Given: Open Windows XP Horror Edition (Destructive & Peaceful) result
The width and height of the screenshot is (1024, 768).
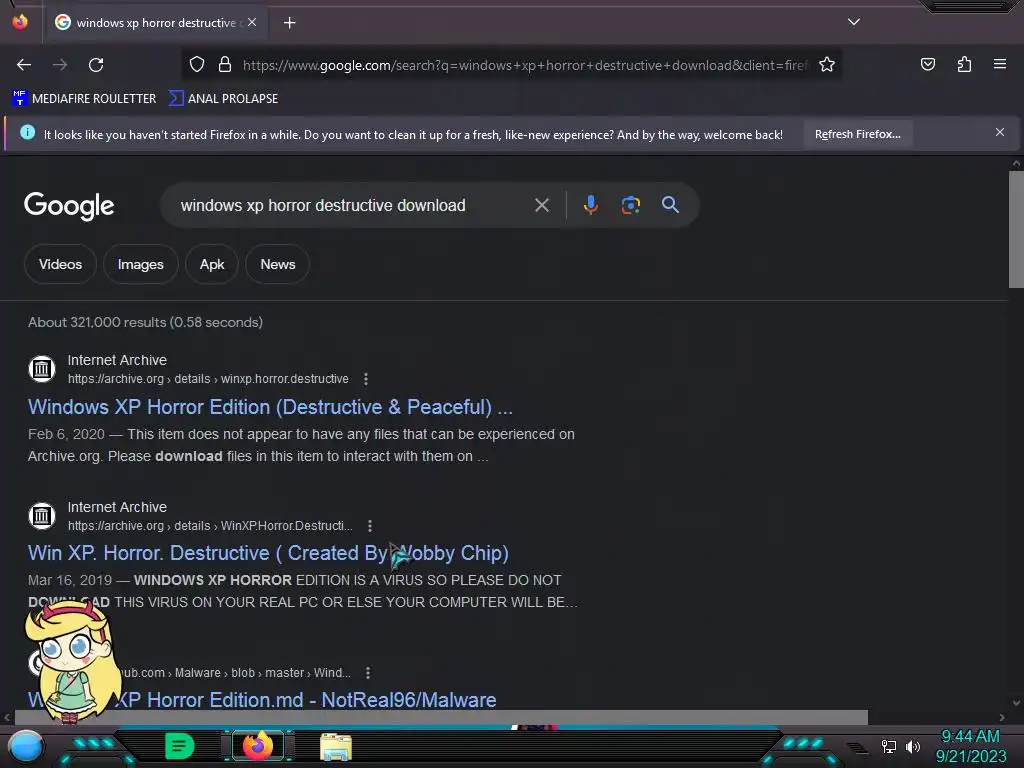Looking at the screenshot, I should pos(270,407).
